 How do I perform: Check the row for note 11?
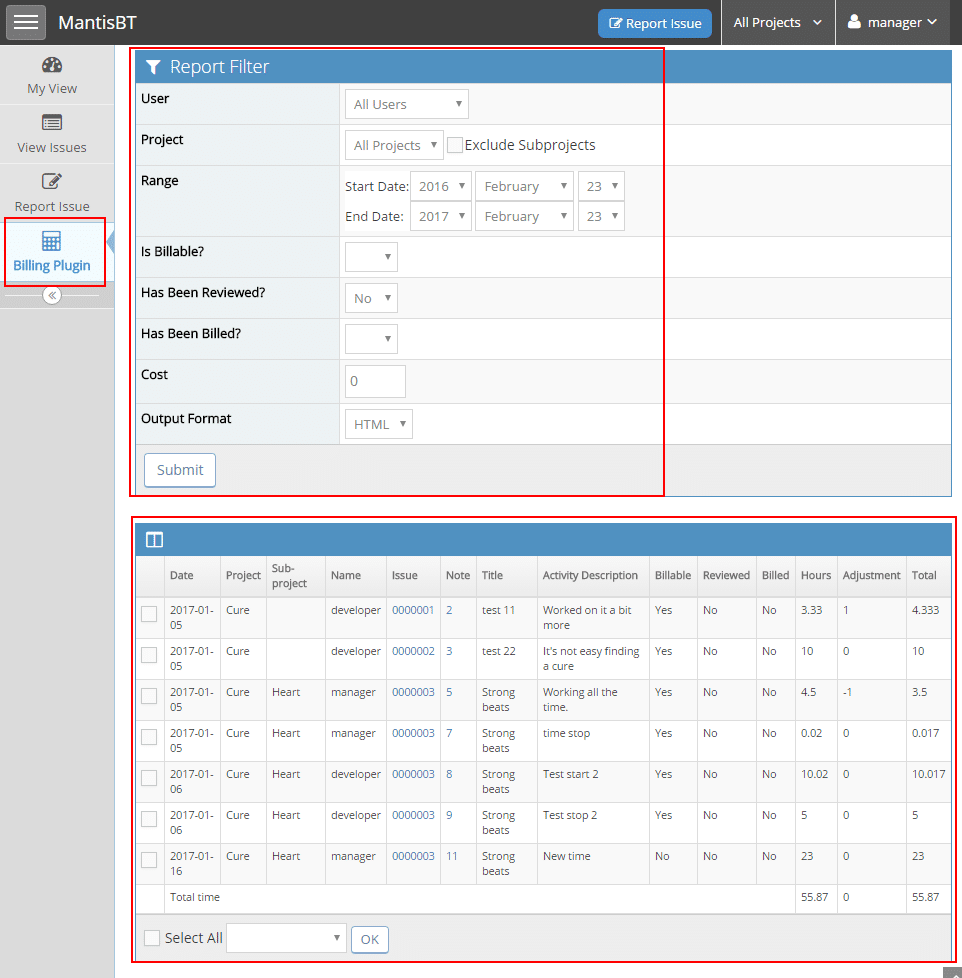pos(149,860)
